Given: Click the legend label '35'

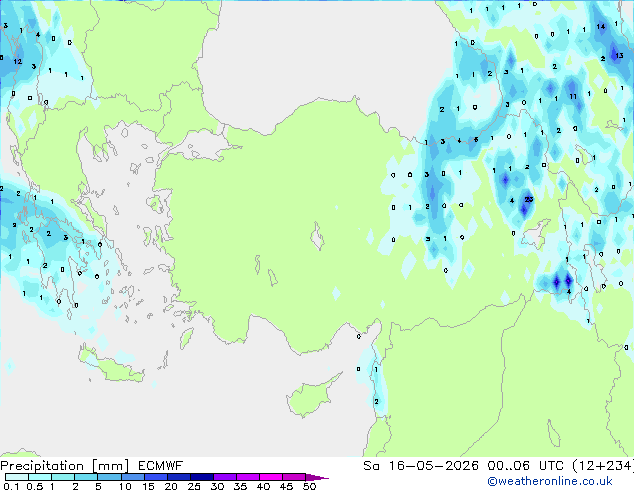Looking at the screenshot, I should click(240, 486).
